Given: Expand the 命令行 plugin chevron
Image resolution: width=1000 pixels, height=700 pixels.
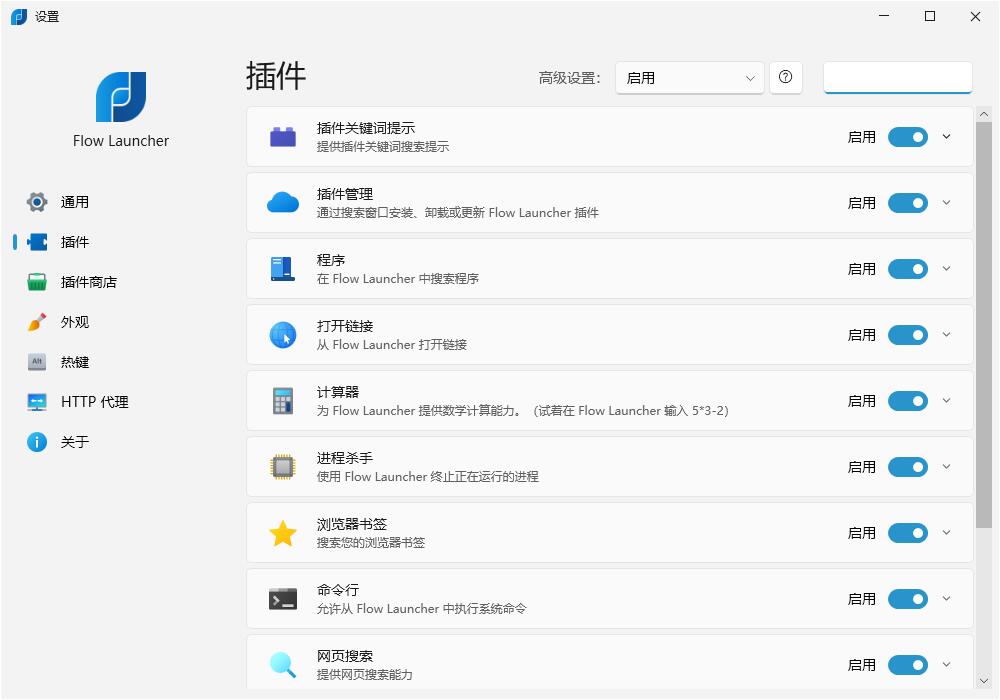Looking at the screenshot, I should 946,599.
